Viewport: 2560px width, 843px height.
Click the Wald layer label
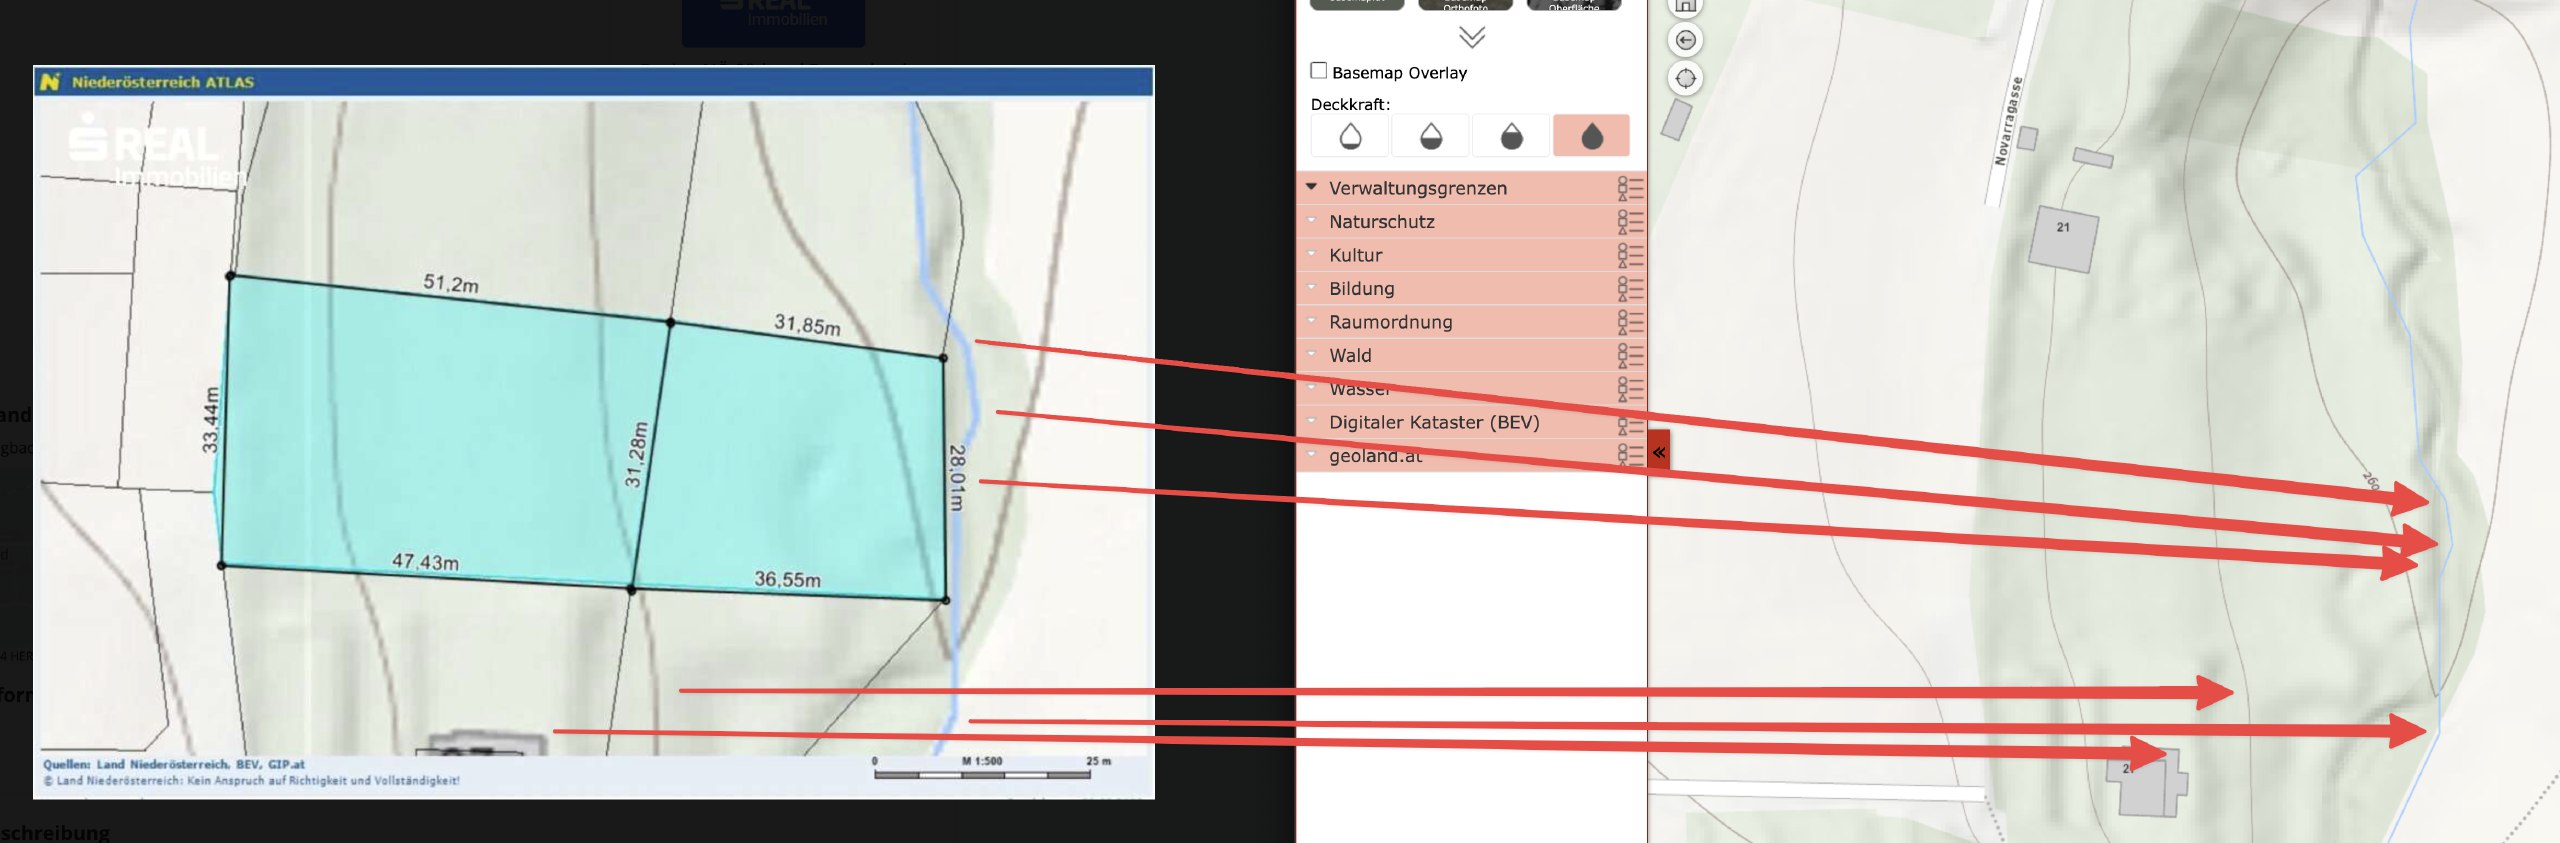point(1350,355)
